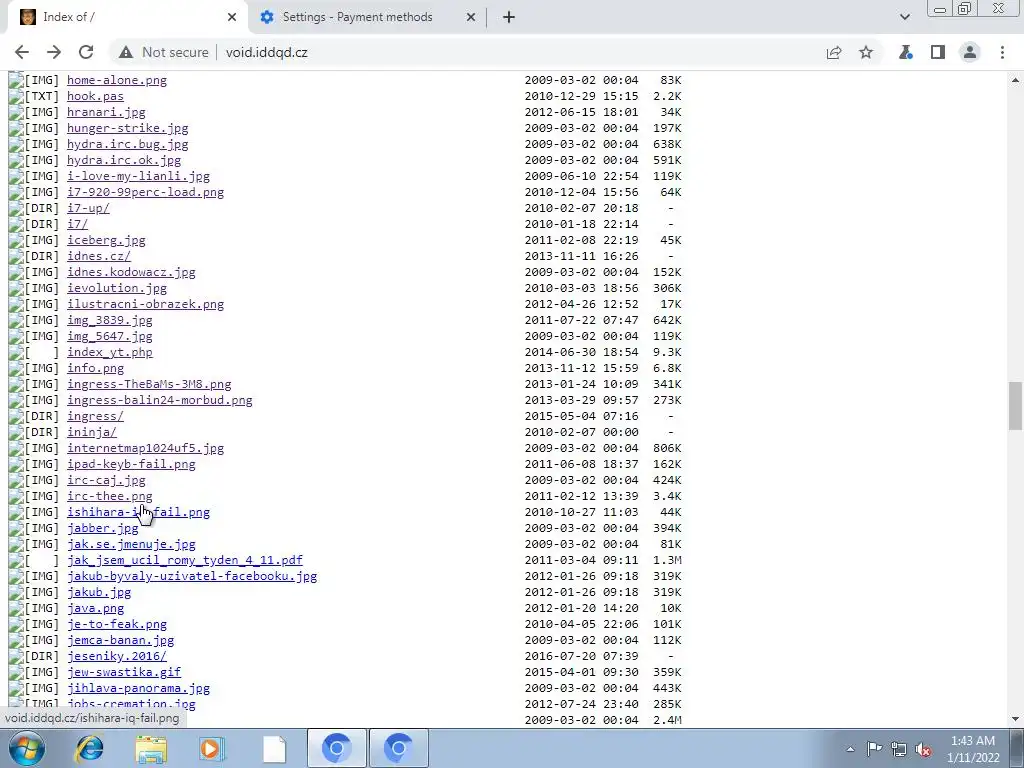Go back to the previous page
This screenshot has width=1024, height=768.
point(22,52)
